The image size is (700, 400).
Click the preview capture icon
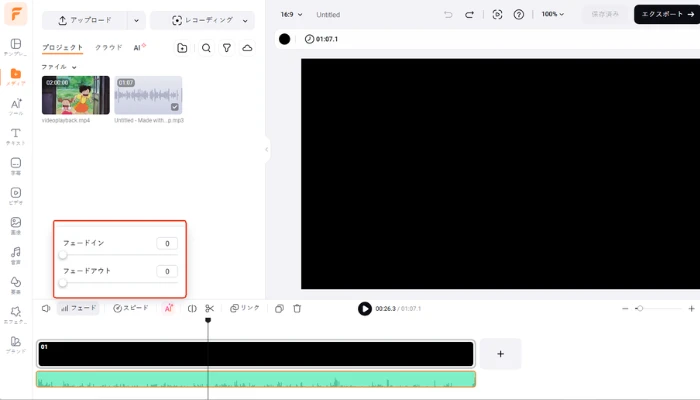[x=497, y=15]
